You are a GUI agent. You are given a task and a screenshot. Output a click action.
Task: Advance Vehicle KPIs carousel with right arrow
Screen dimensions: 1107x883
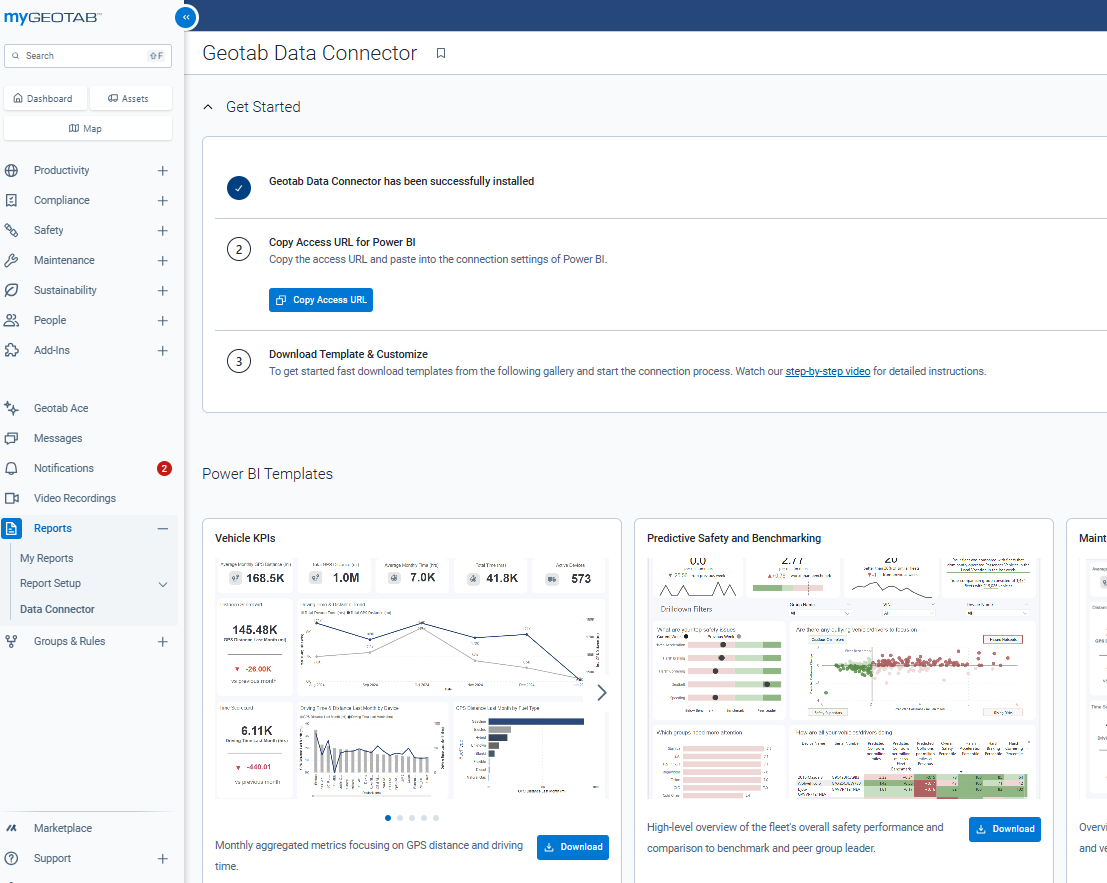tap(602, 692)
